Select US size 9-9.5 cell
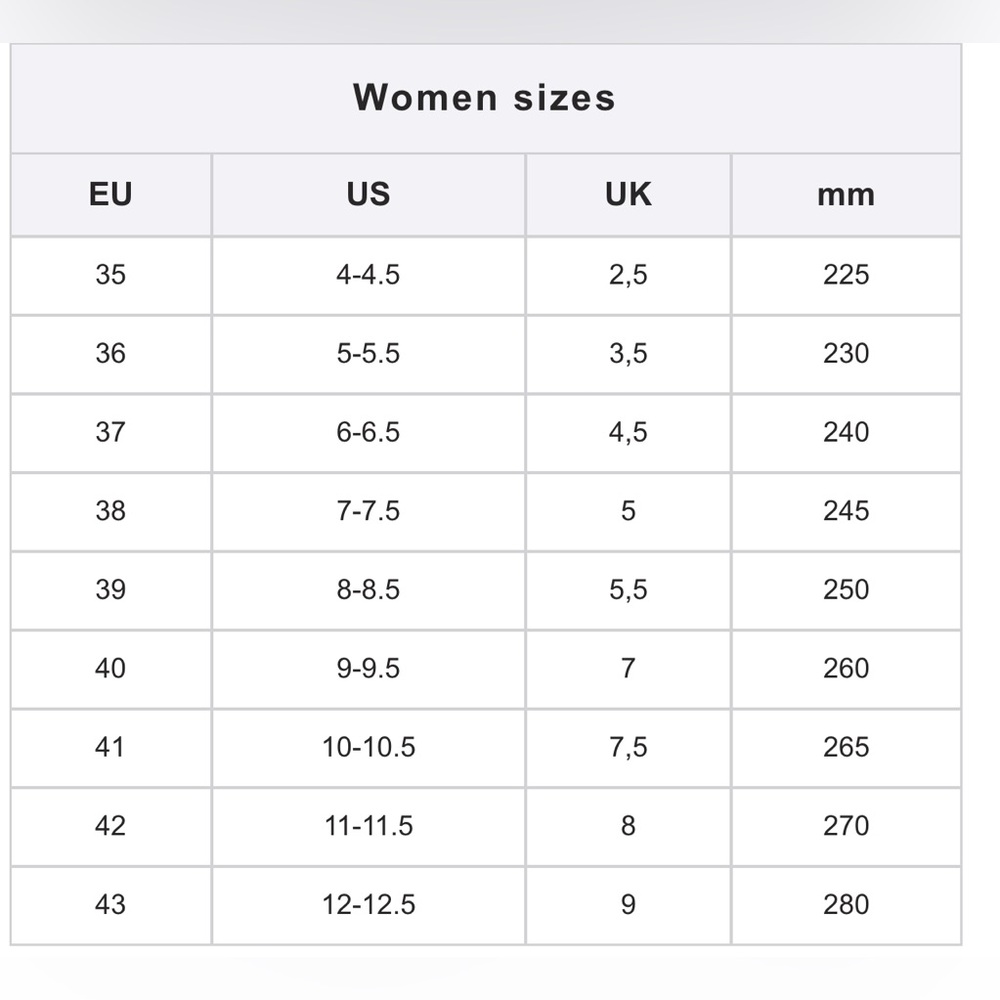1000x1000 pixels. coord(368,668)
